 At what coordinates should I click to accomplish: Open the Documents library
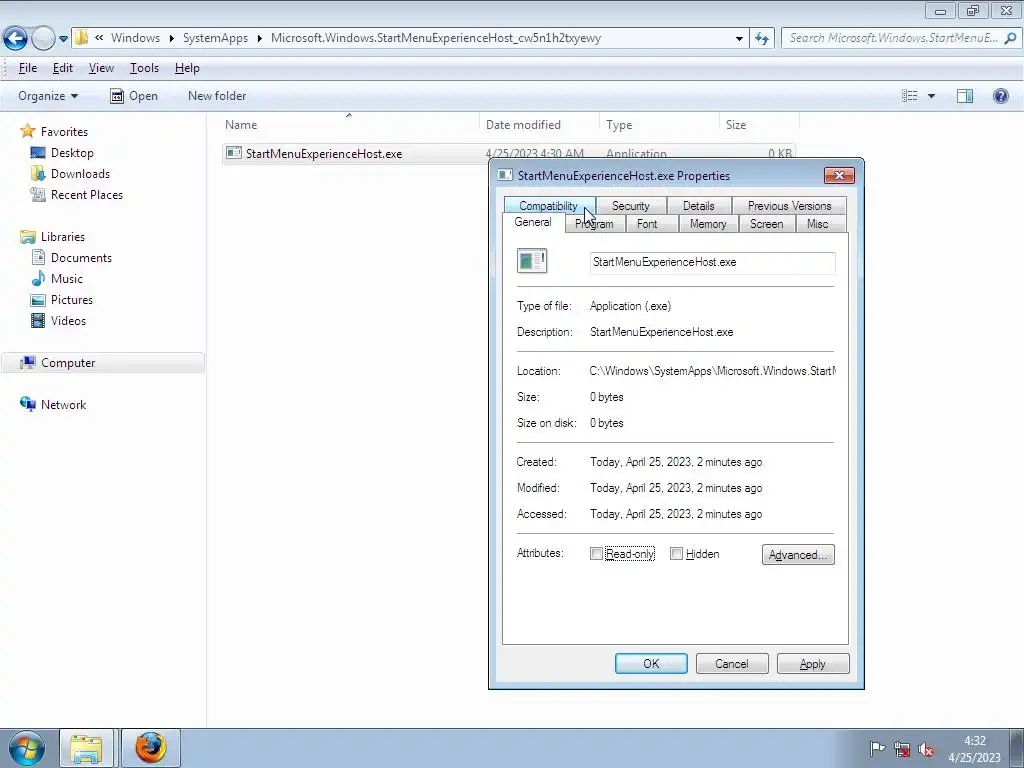81,258
